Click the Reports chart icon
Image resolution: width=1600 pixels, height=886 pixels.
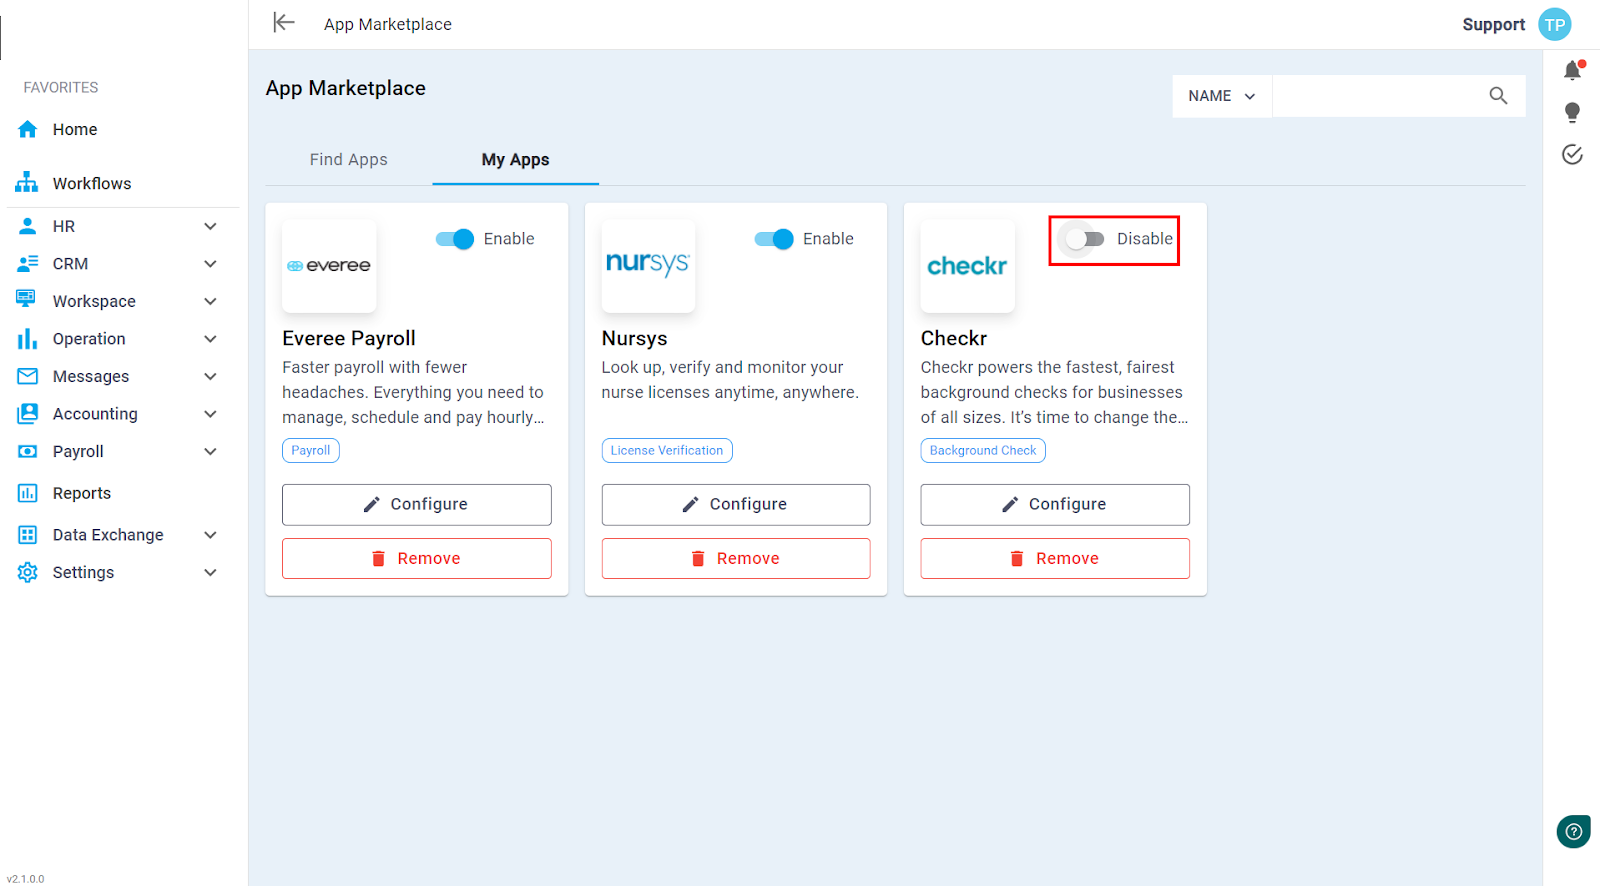[x=28, y=493]
